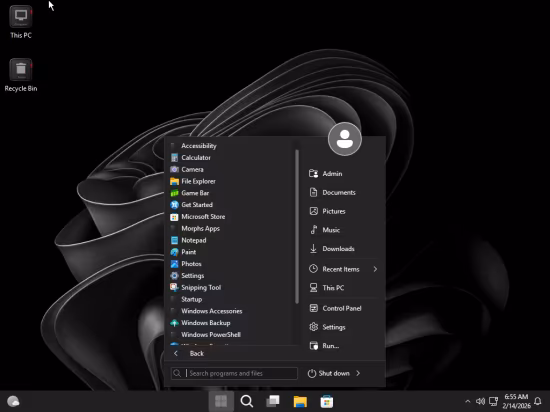
Task: Open the Documents folder
Action: click(x=332, y=192)
